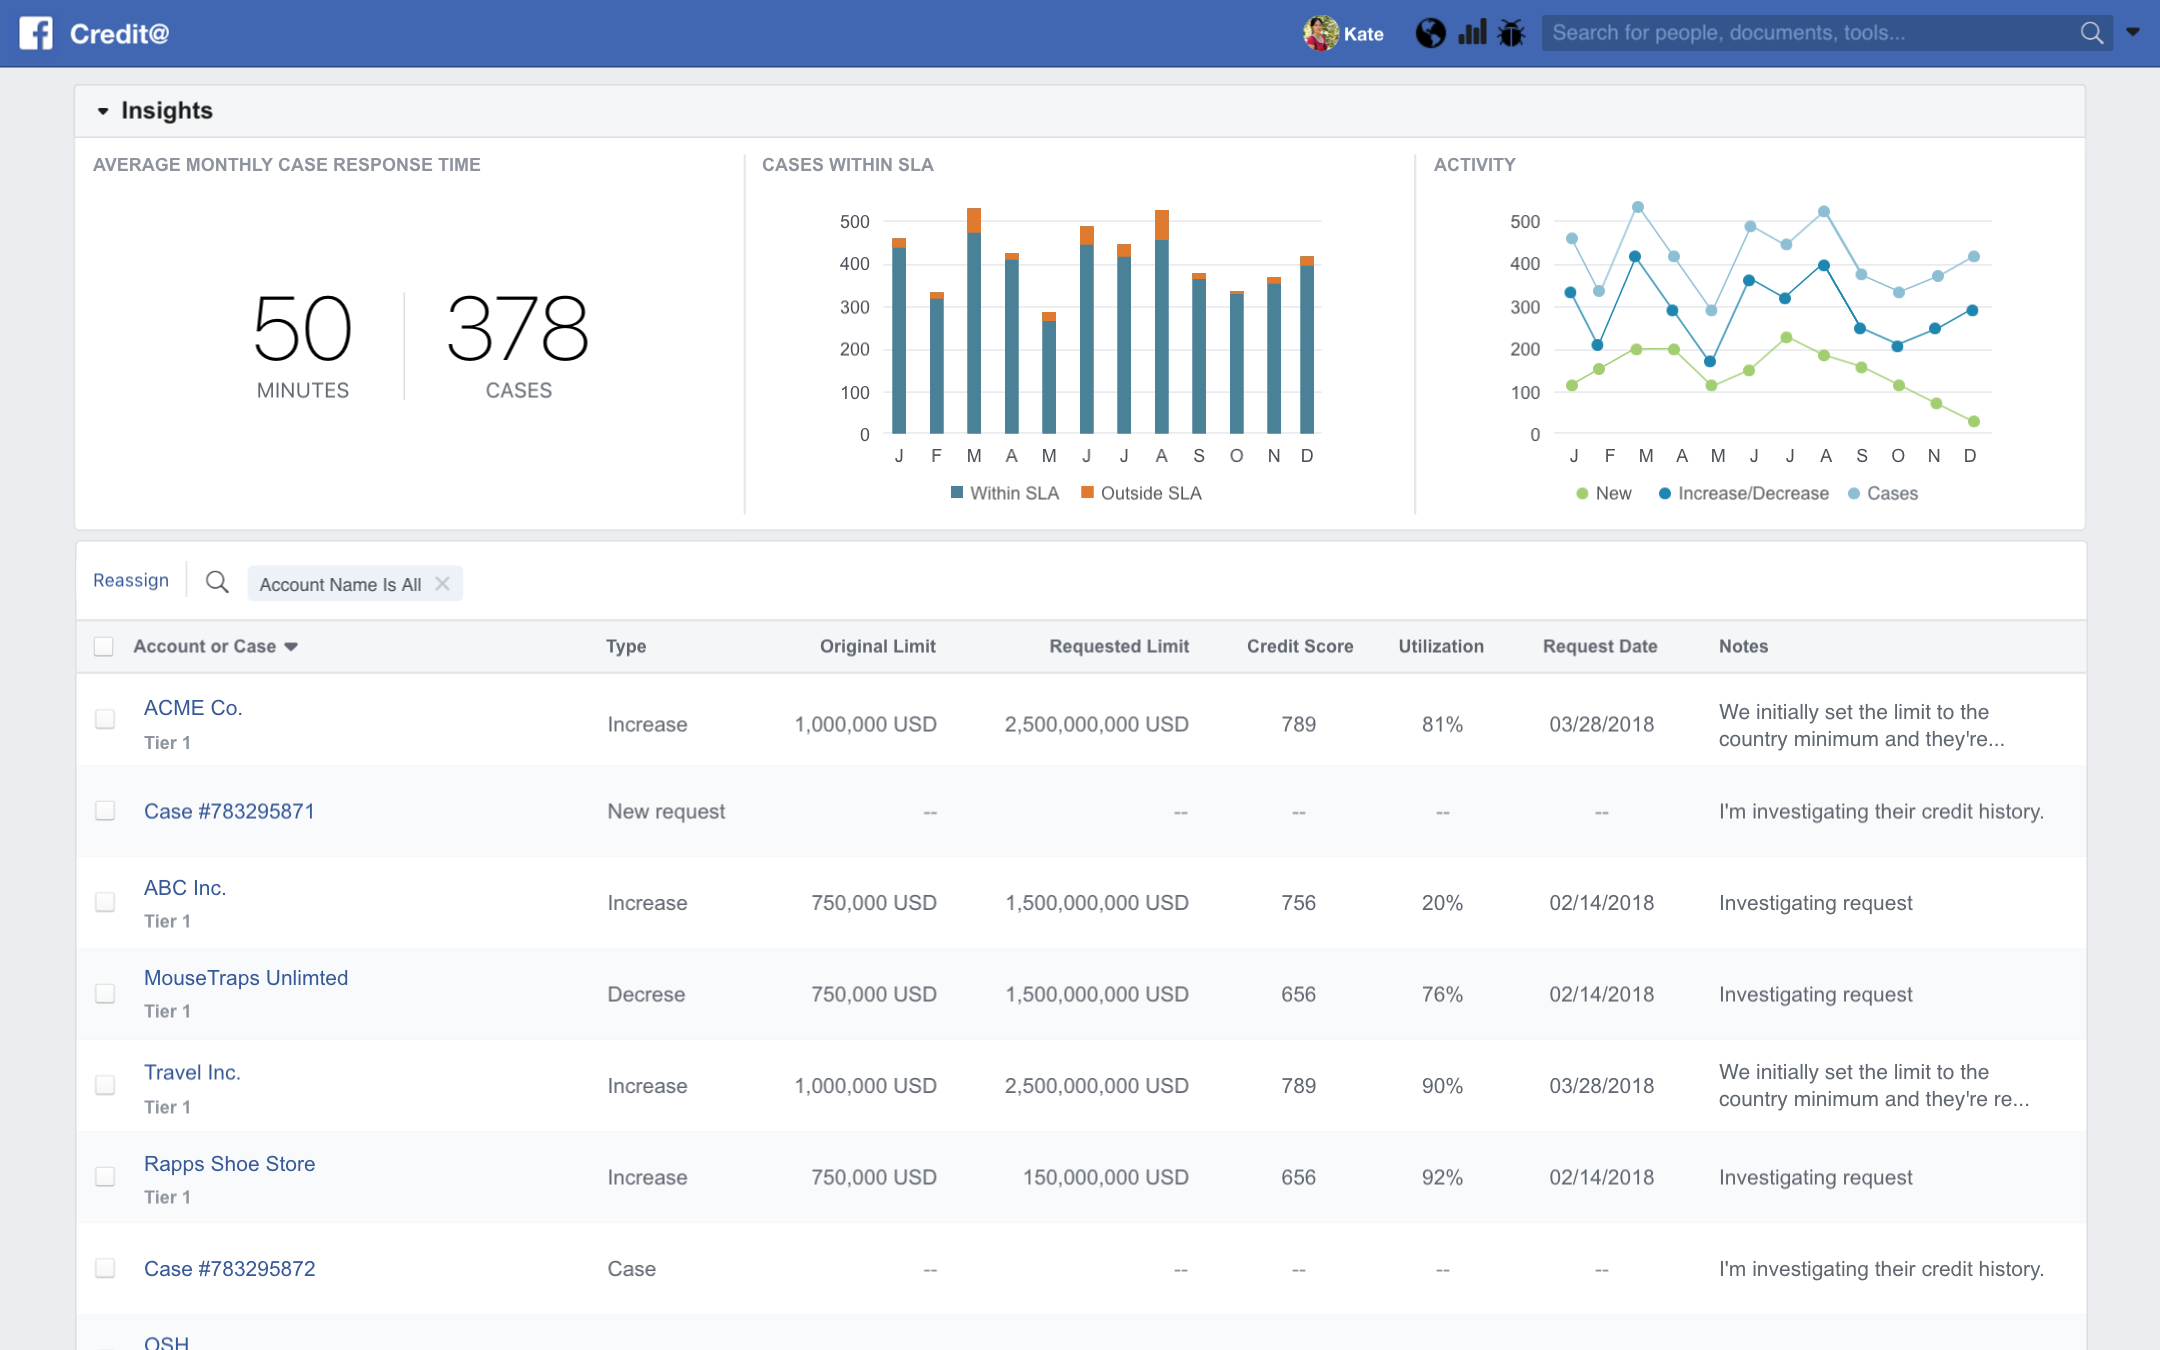This screenshot has height=1350, width=2160.
Task: Remove the Account Name Is All filter
Action: click(x=443, y=583)
